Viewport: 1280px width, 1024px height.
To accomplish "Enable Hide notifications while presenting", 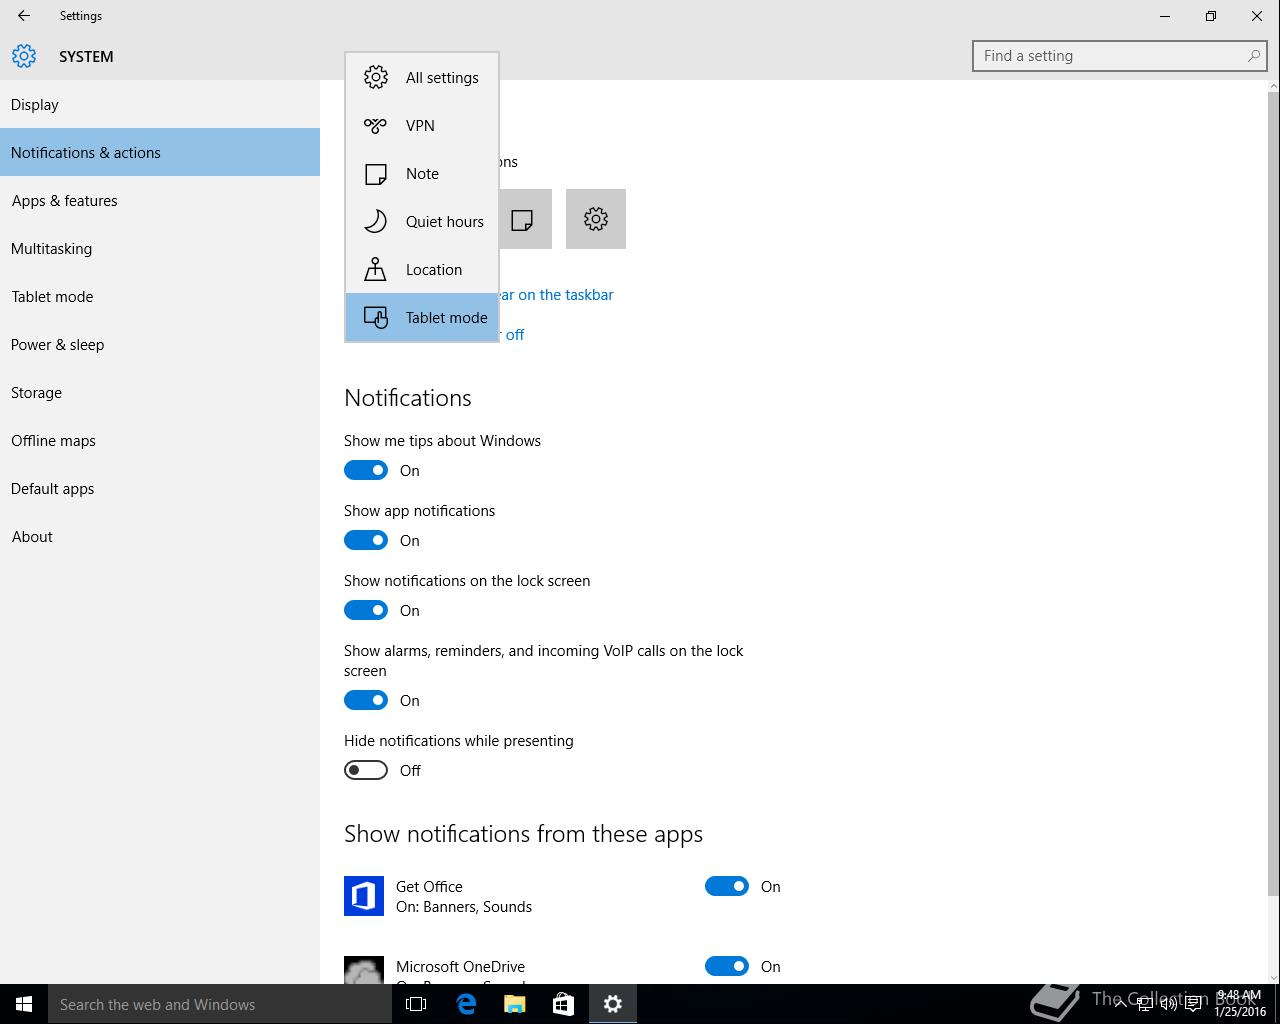I will tap(366, 770).
